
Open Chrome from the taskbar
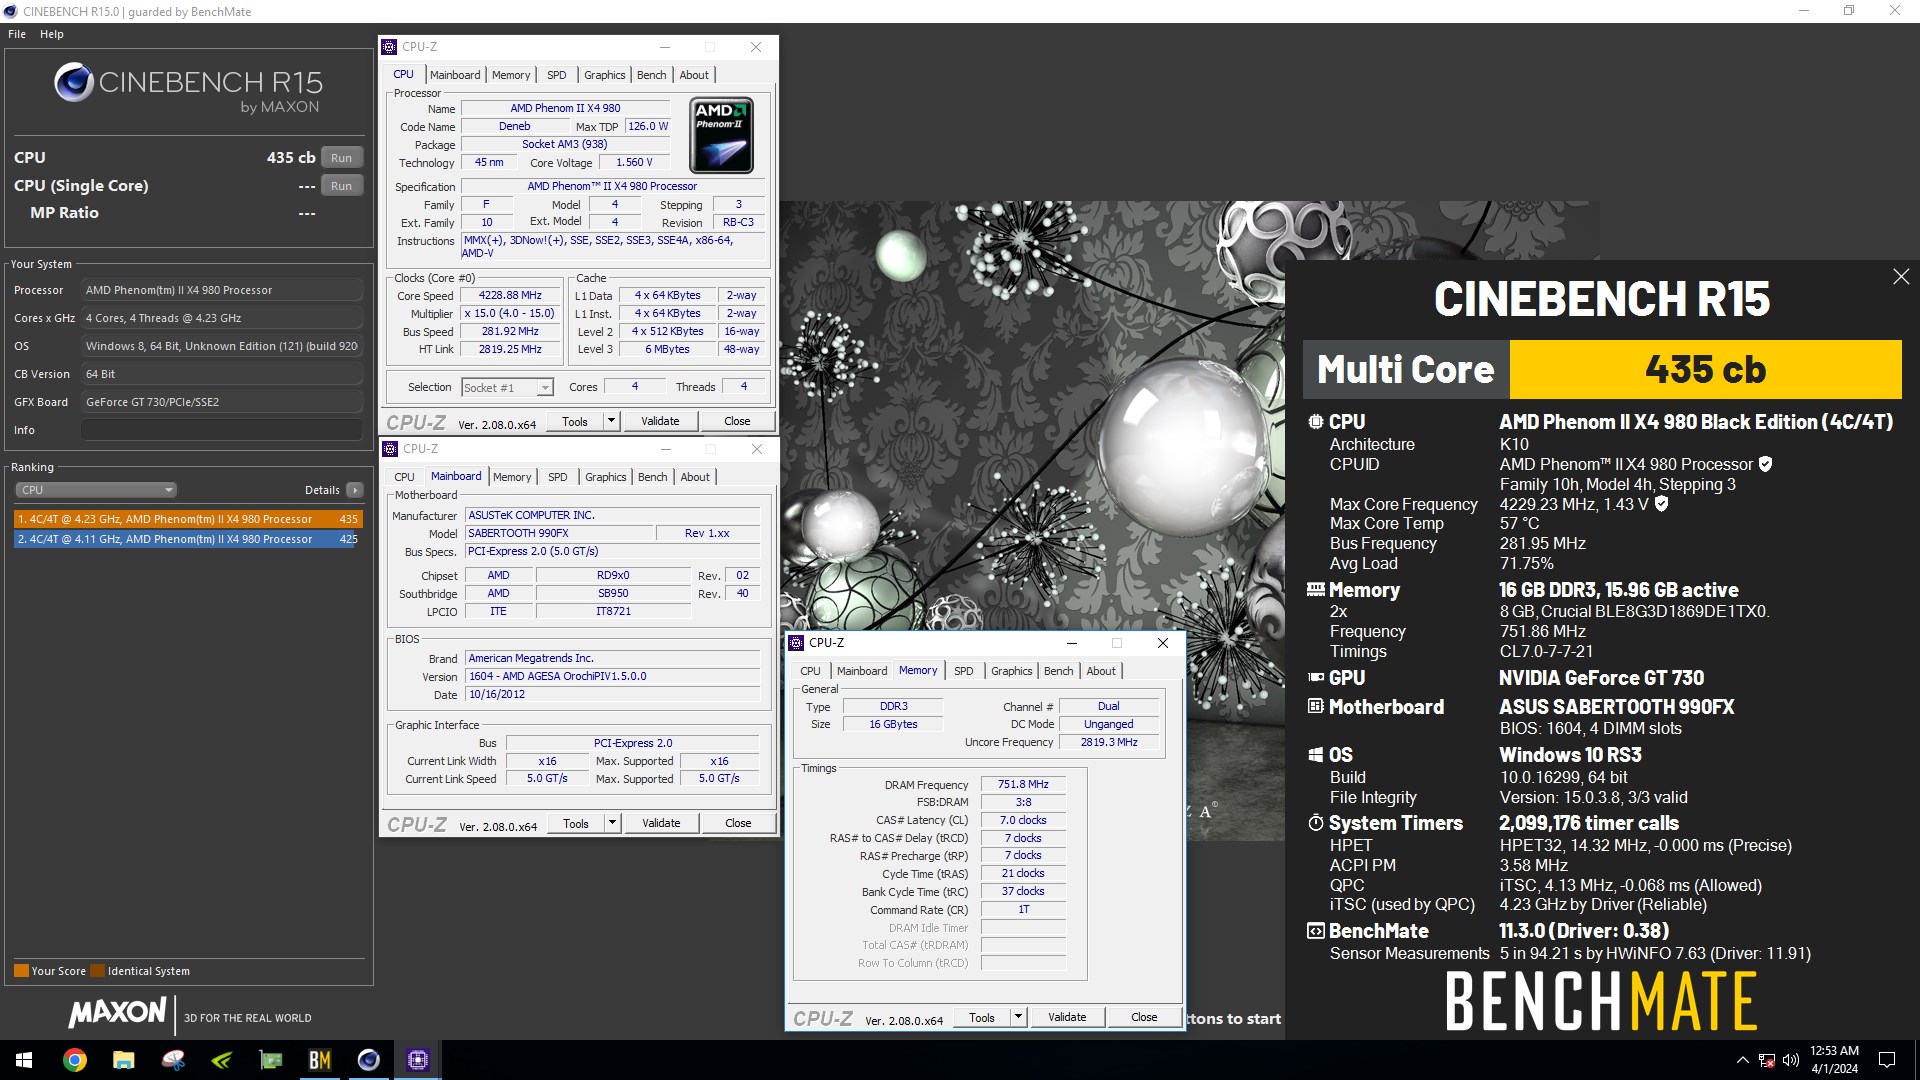(74, 1060)
